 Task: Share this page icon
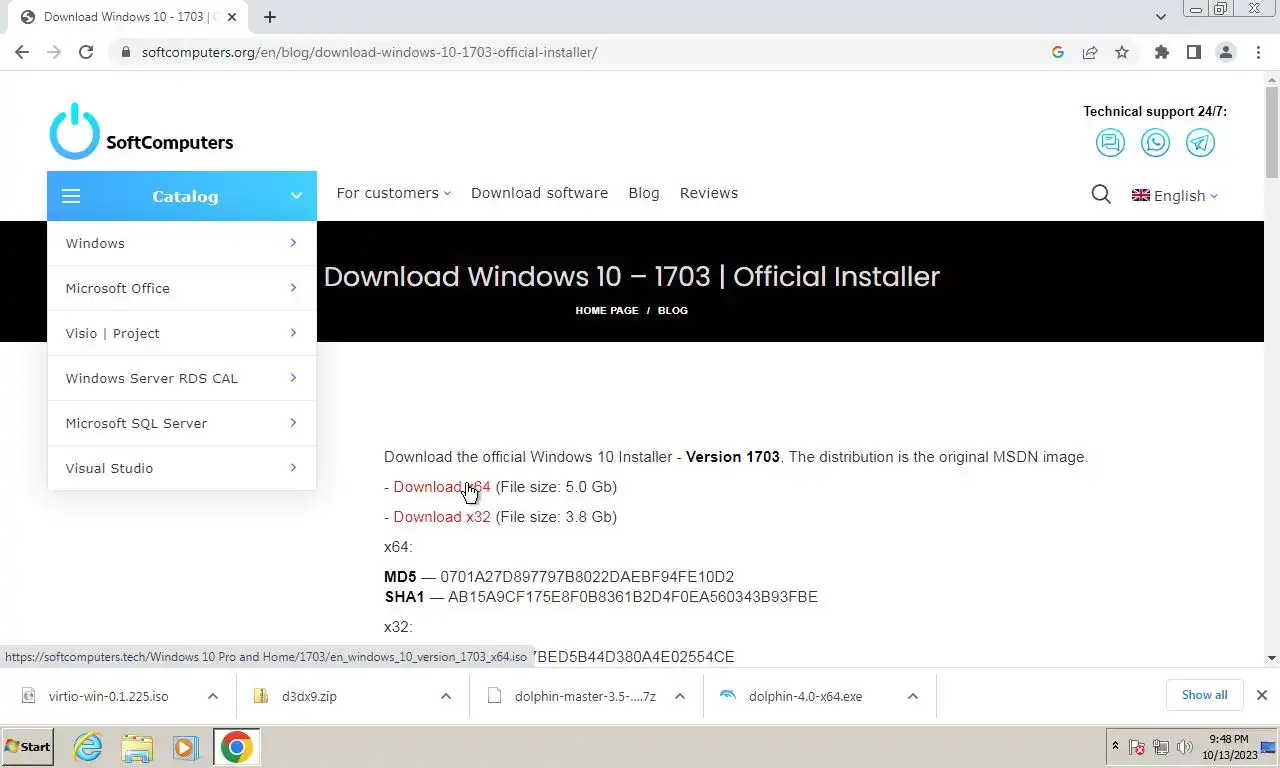pyautogui.click(x=1090, y=52)
